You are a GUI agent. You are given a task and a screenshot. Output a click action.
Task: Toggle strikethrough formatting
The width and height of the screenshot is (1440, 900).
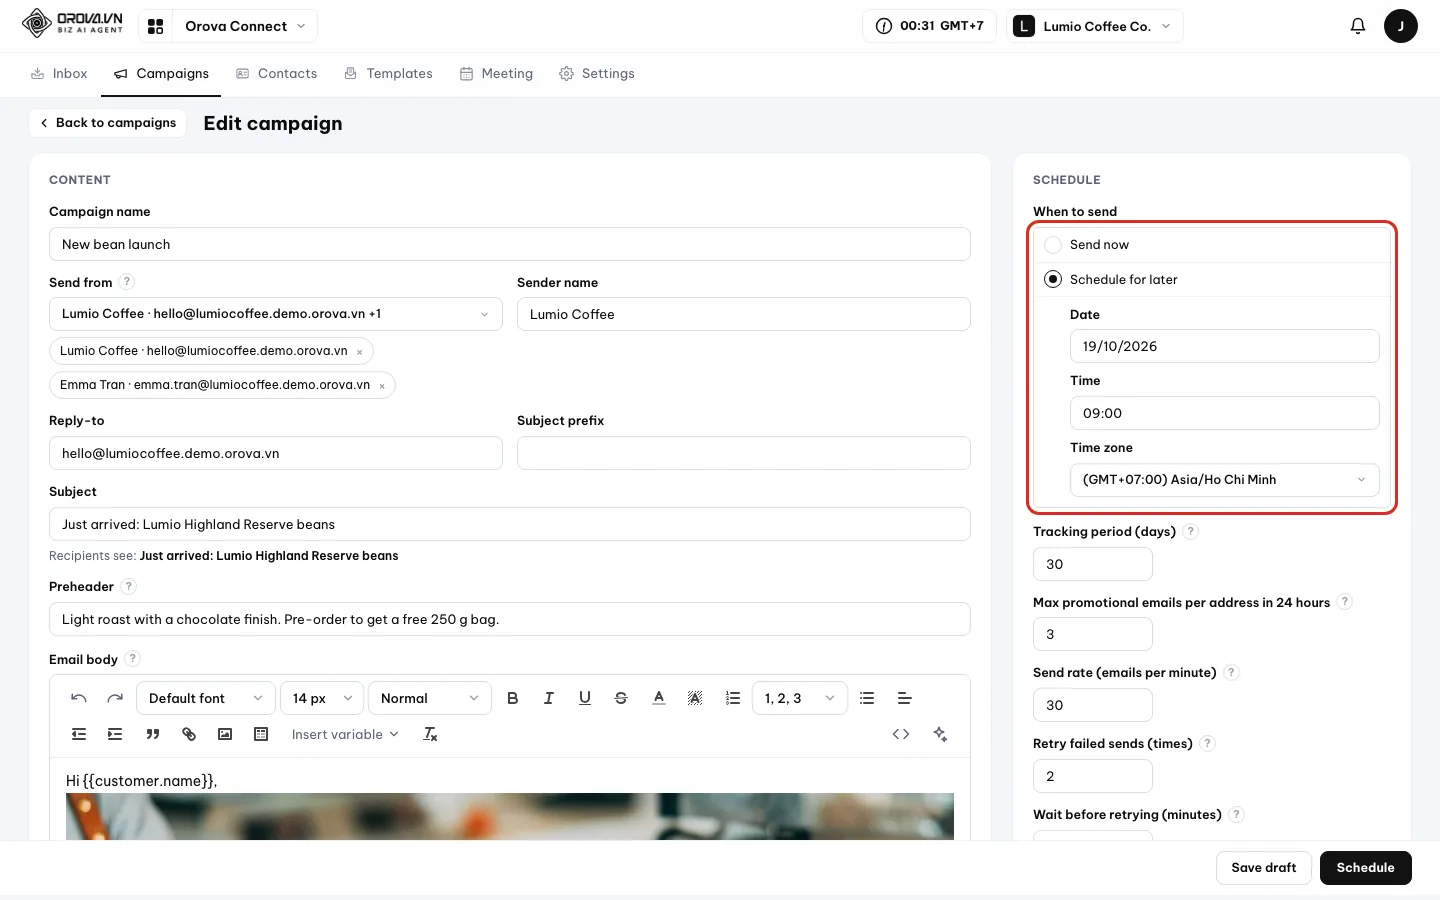pyautogui.click(x=621, y=698)
